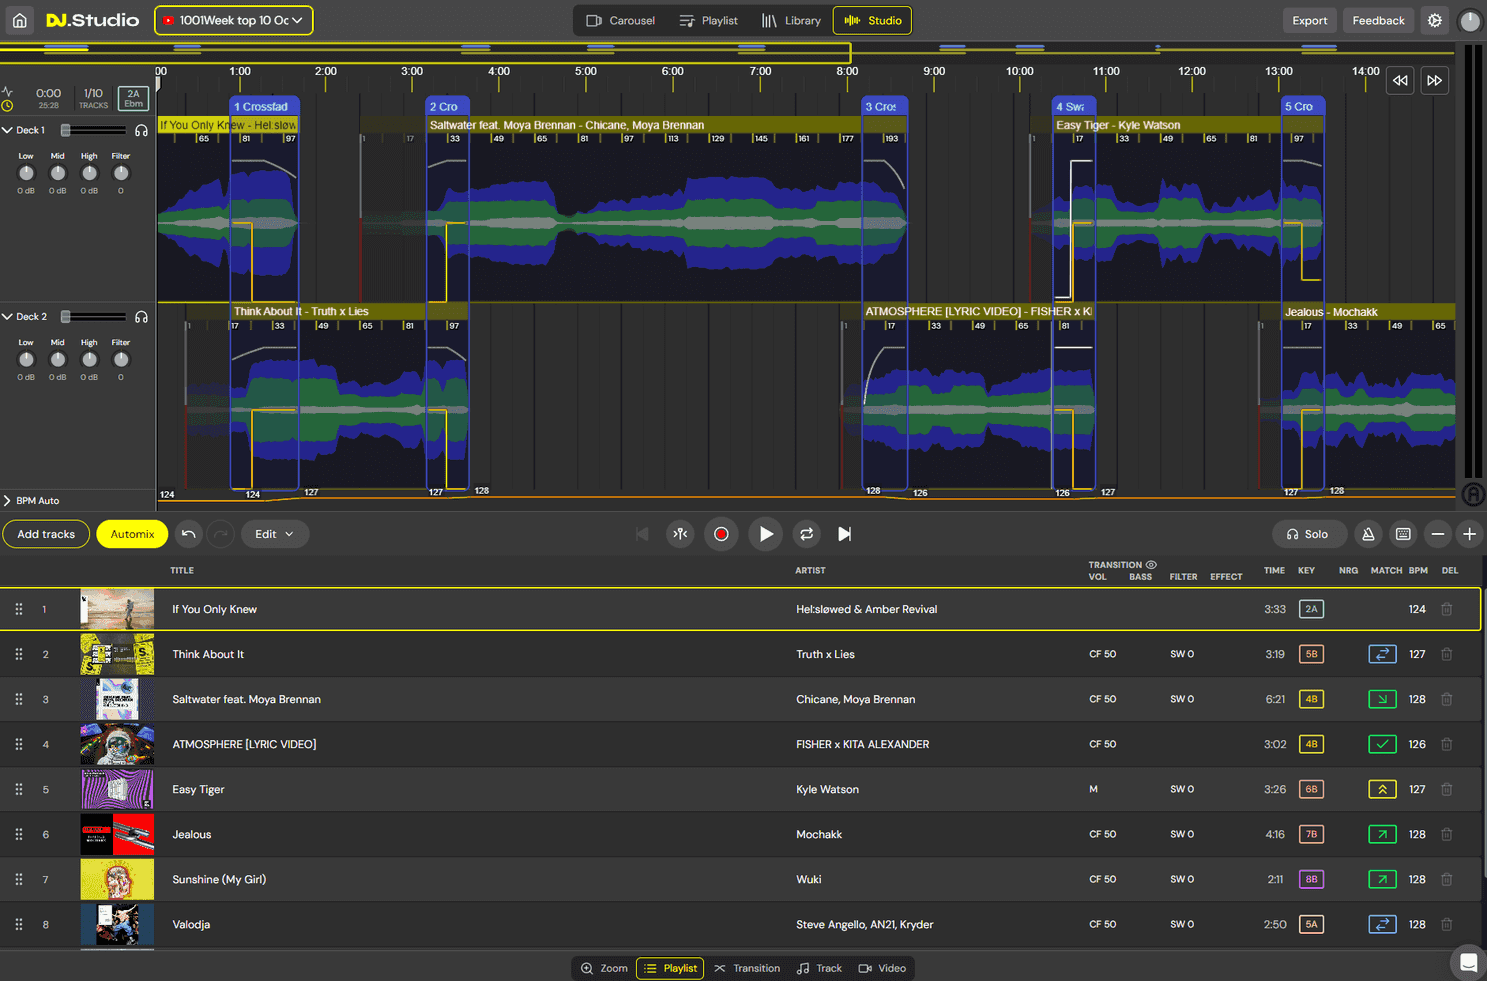Open the 1001Week playlist dropdown

(x=233, y=20)
